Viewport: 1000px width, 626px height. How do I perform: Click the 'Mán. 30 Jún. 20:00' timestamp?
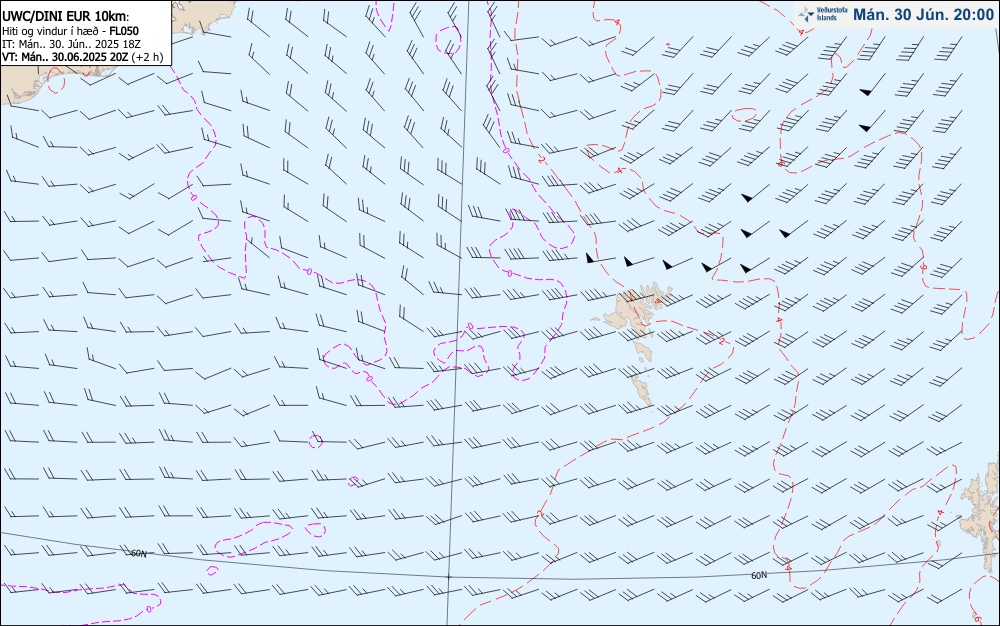923,15
